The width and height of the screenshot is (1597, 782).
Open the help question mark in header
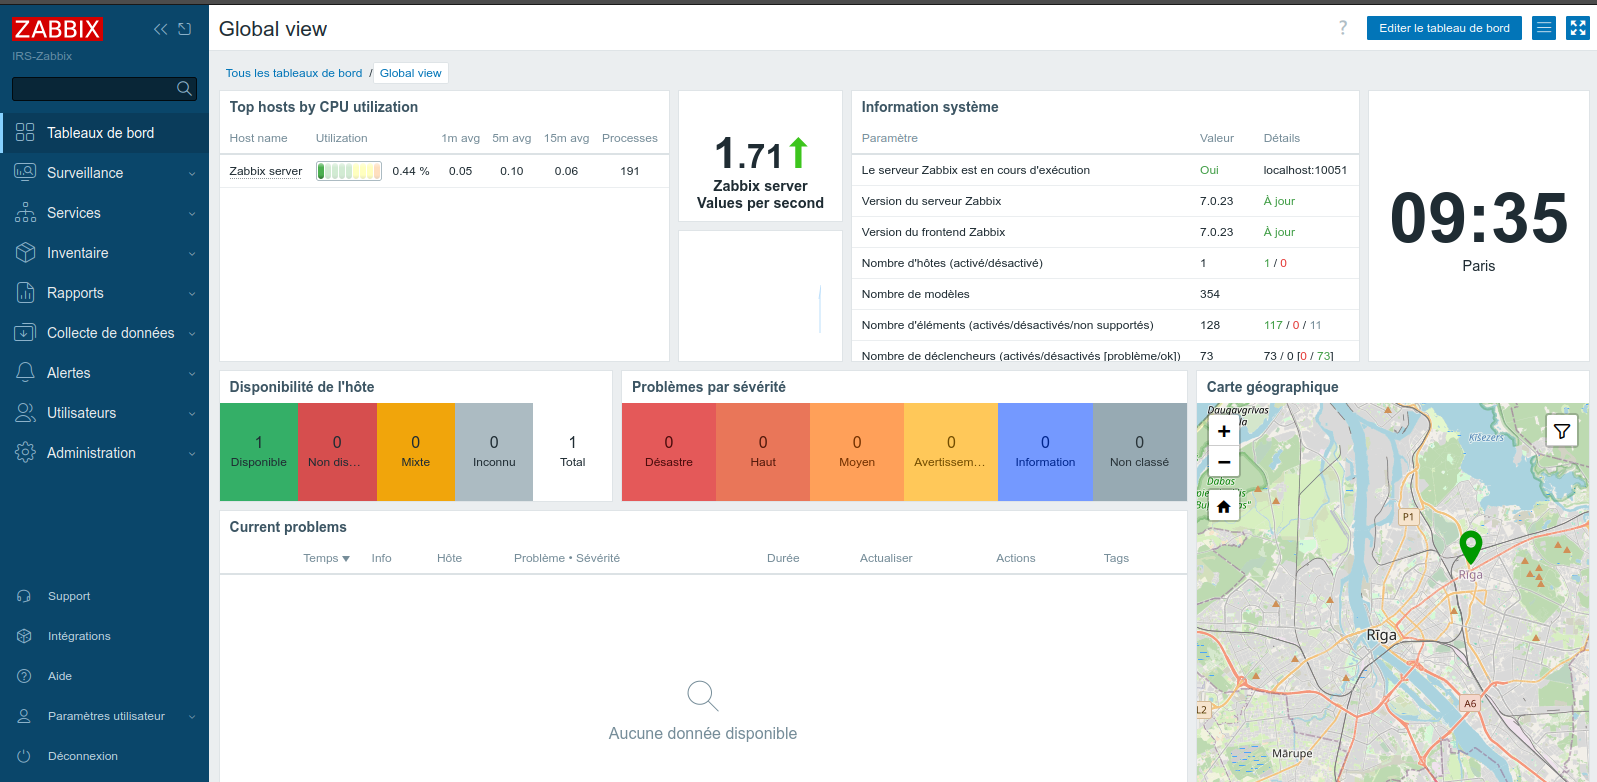pyautogui.click(x=1343, y=28)
